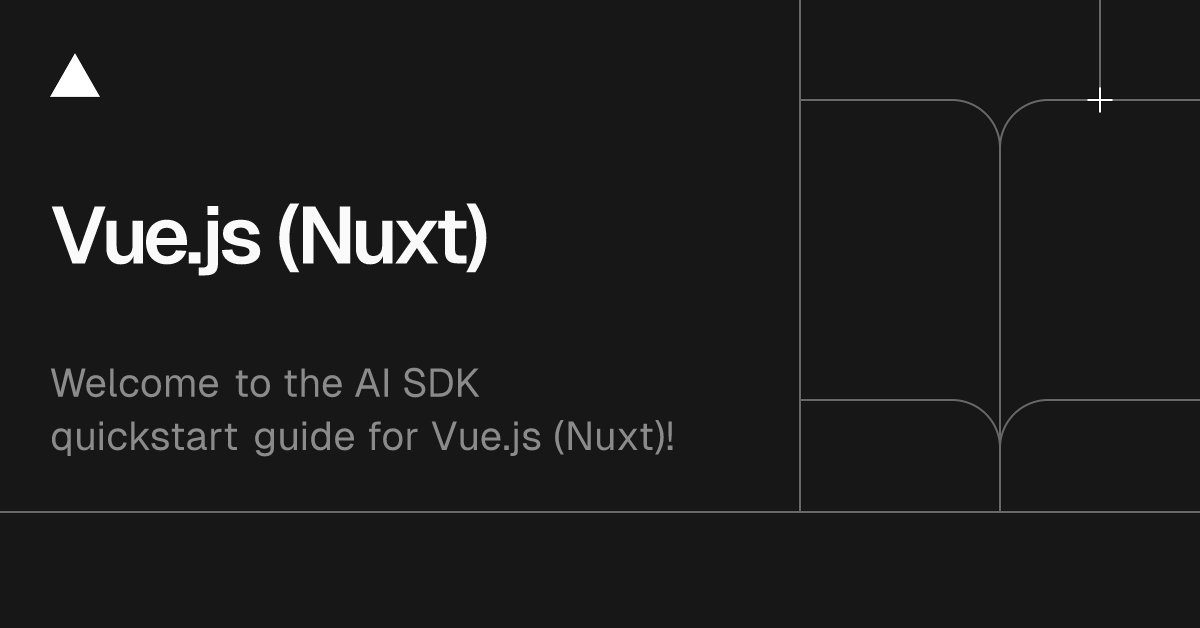Click the narrow top-right corner grid cell
Screen dimensions: 1200x628
point(1150,50)
